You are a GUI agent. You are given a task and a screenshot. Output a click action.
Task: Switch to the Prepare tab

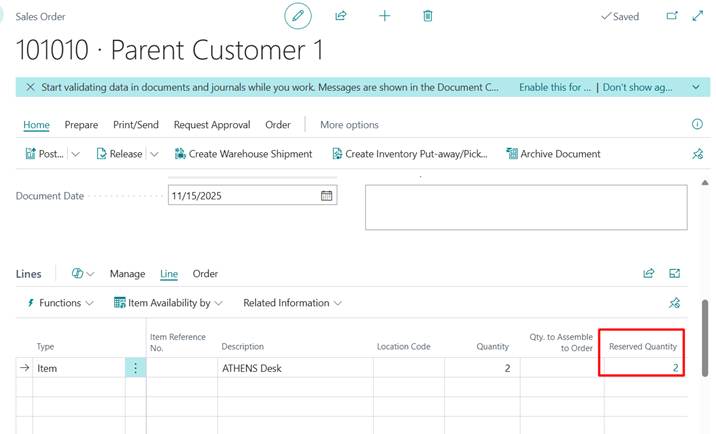click(x=81, y=125)
